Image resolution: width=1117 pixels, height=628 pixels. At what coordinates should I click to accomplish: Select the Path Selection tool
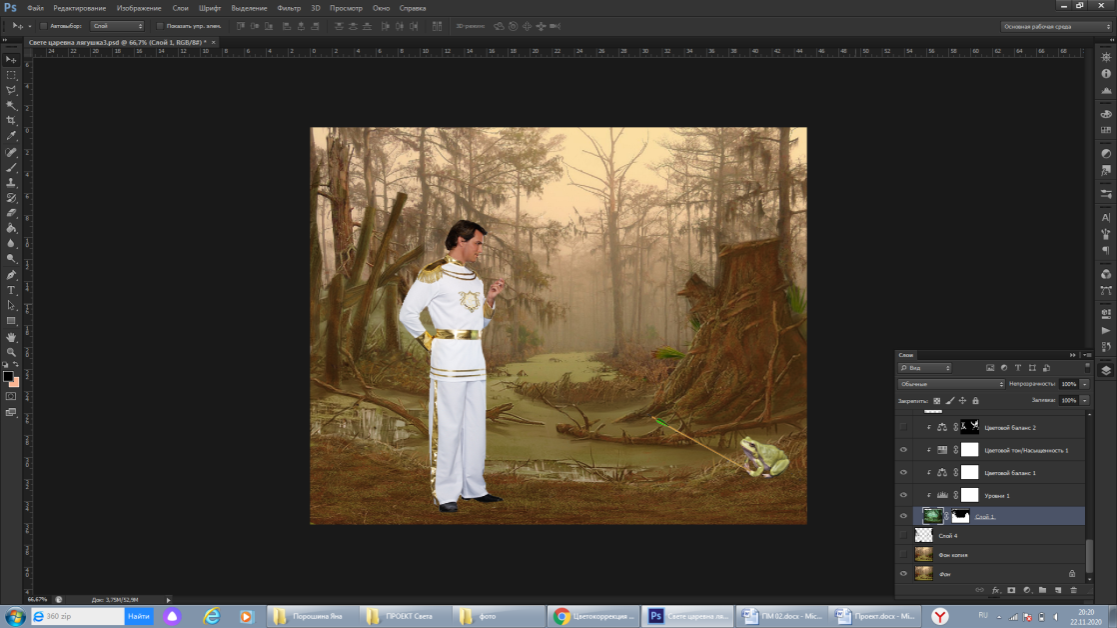tap(11, 305)
